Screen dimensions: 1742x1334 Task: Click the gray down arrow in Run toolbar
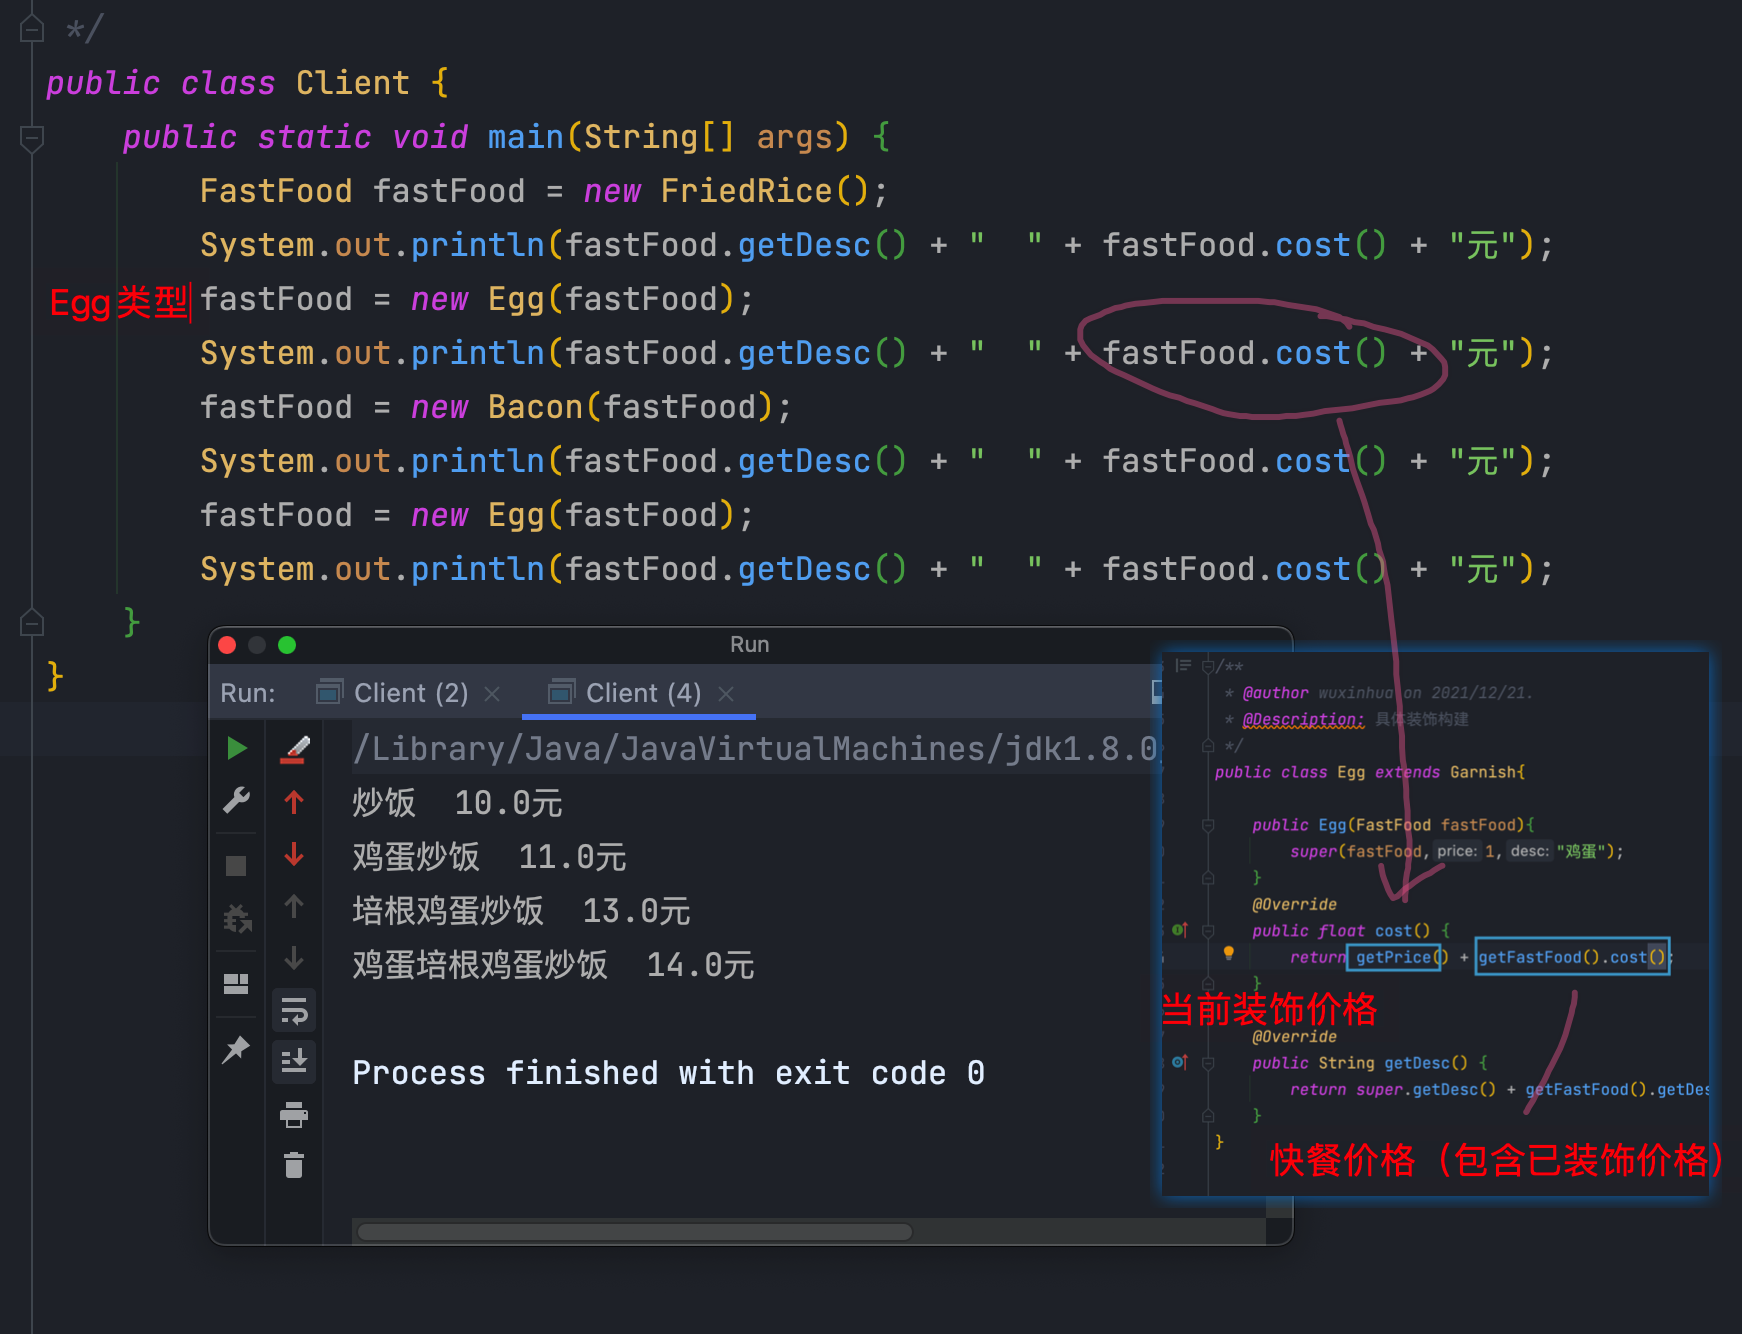294,958
